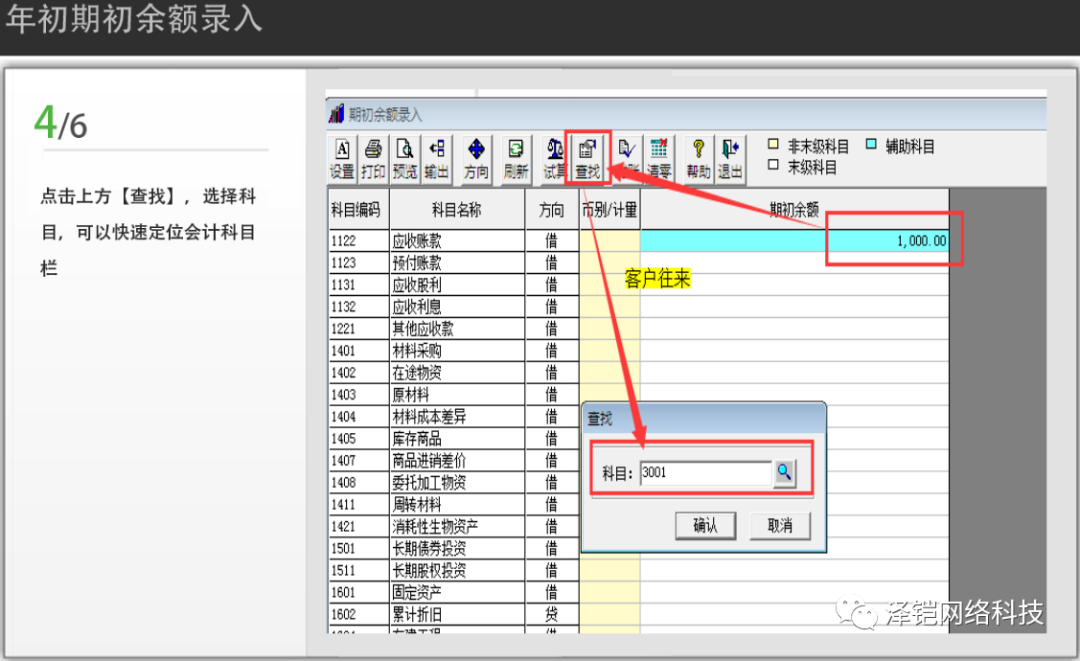
Task: Click the magnifier icon beside the 科目 field
Action: click(x=784, y=473)
